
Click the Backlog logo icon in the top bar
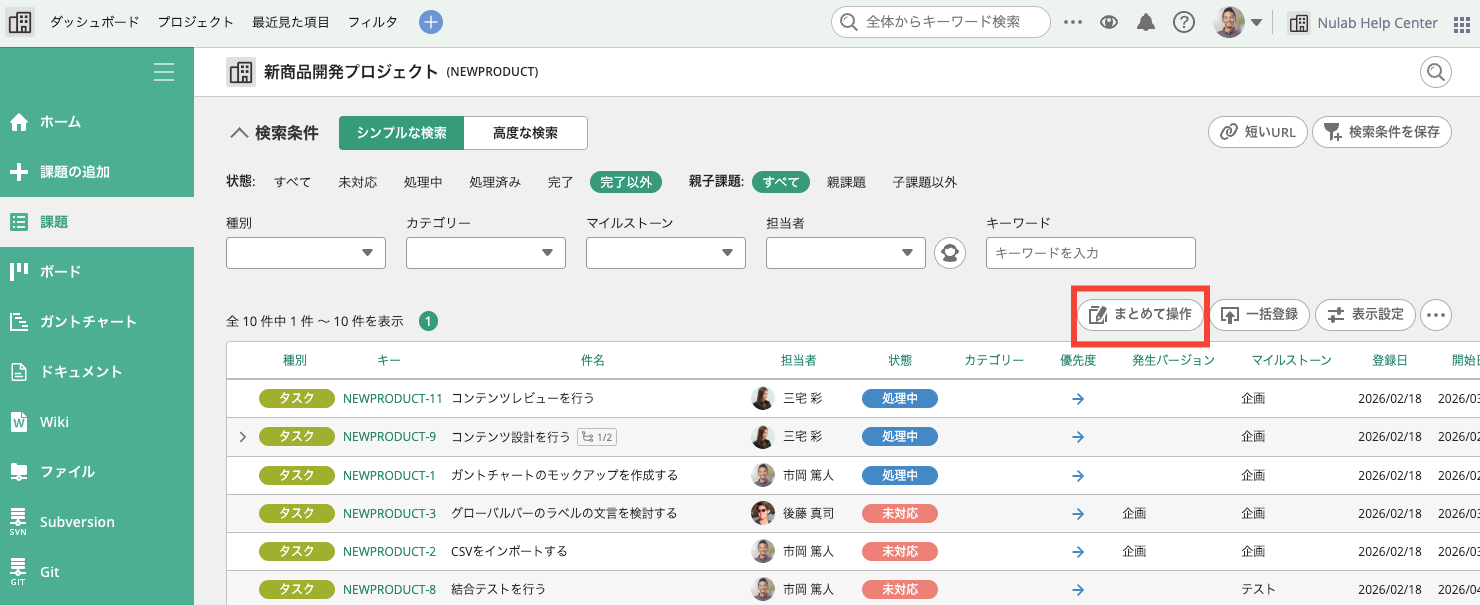(20, 22)
